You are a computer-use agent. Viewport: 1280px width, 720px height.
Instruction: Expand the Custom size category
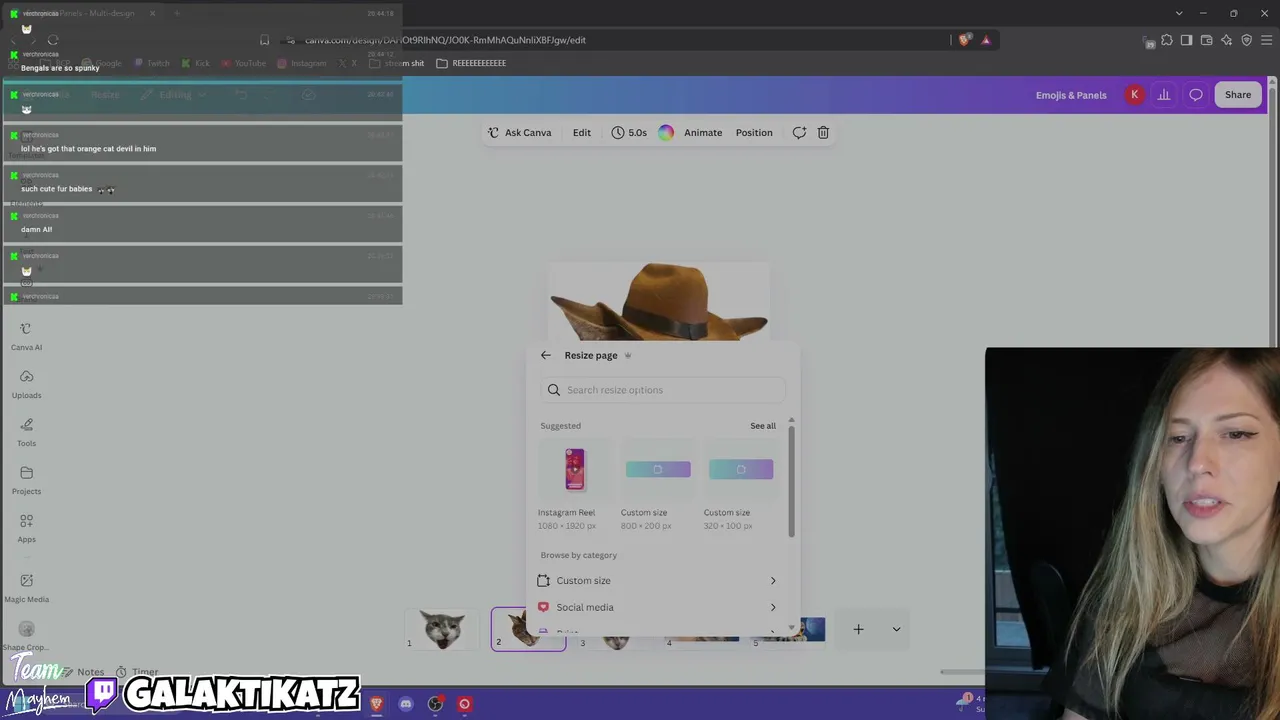coord(657,581)
